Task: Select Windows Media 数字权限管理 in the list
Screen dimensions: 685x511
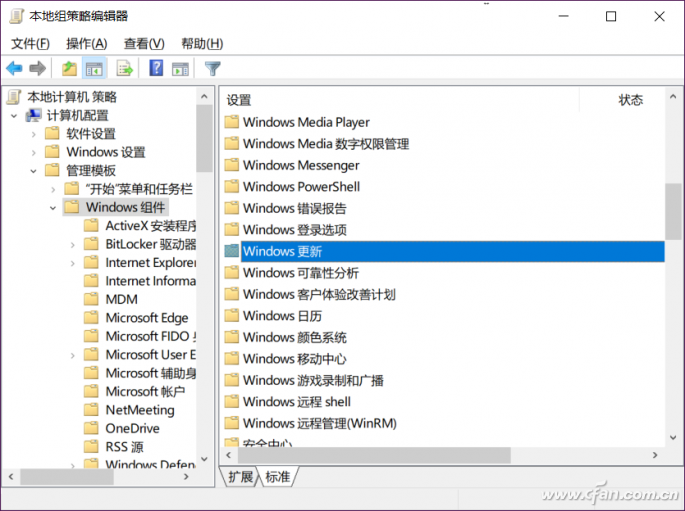Action: pyautogui.click(x=326, y=143)
